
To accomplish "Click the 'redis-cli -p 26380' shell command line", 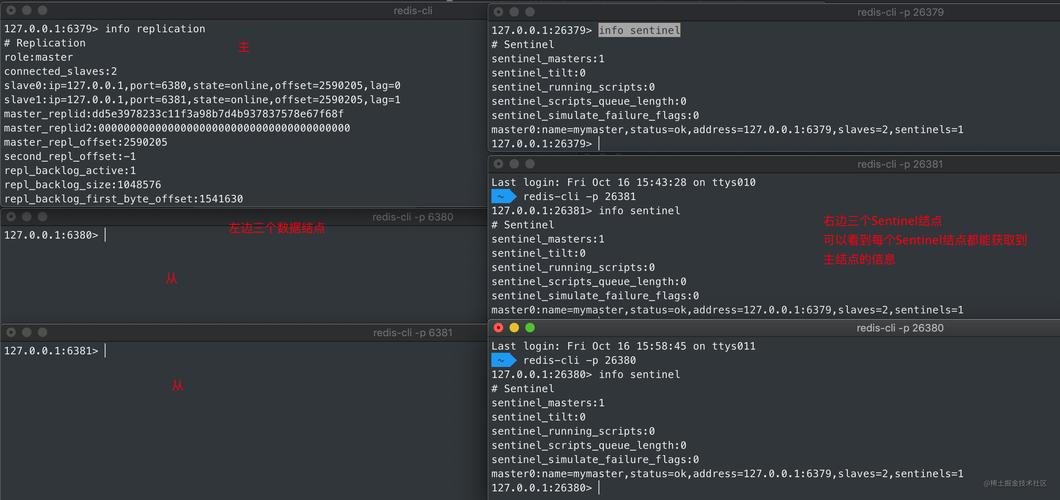I will pos(579,360).
